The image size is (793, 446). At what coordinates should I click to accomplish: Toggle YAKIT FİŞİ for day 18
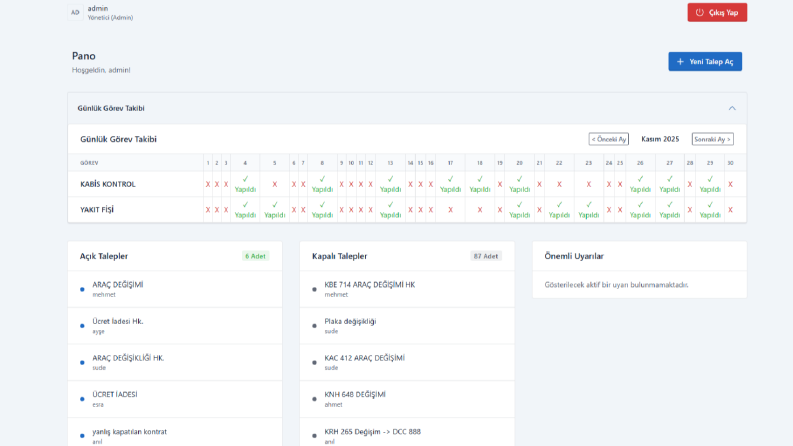tap(480, 210)
